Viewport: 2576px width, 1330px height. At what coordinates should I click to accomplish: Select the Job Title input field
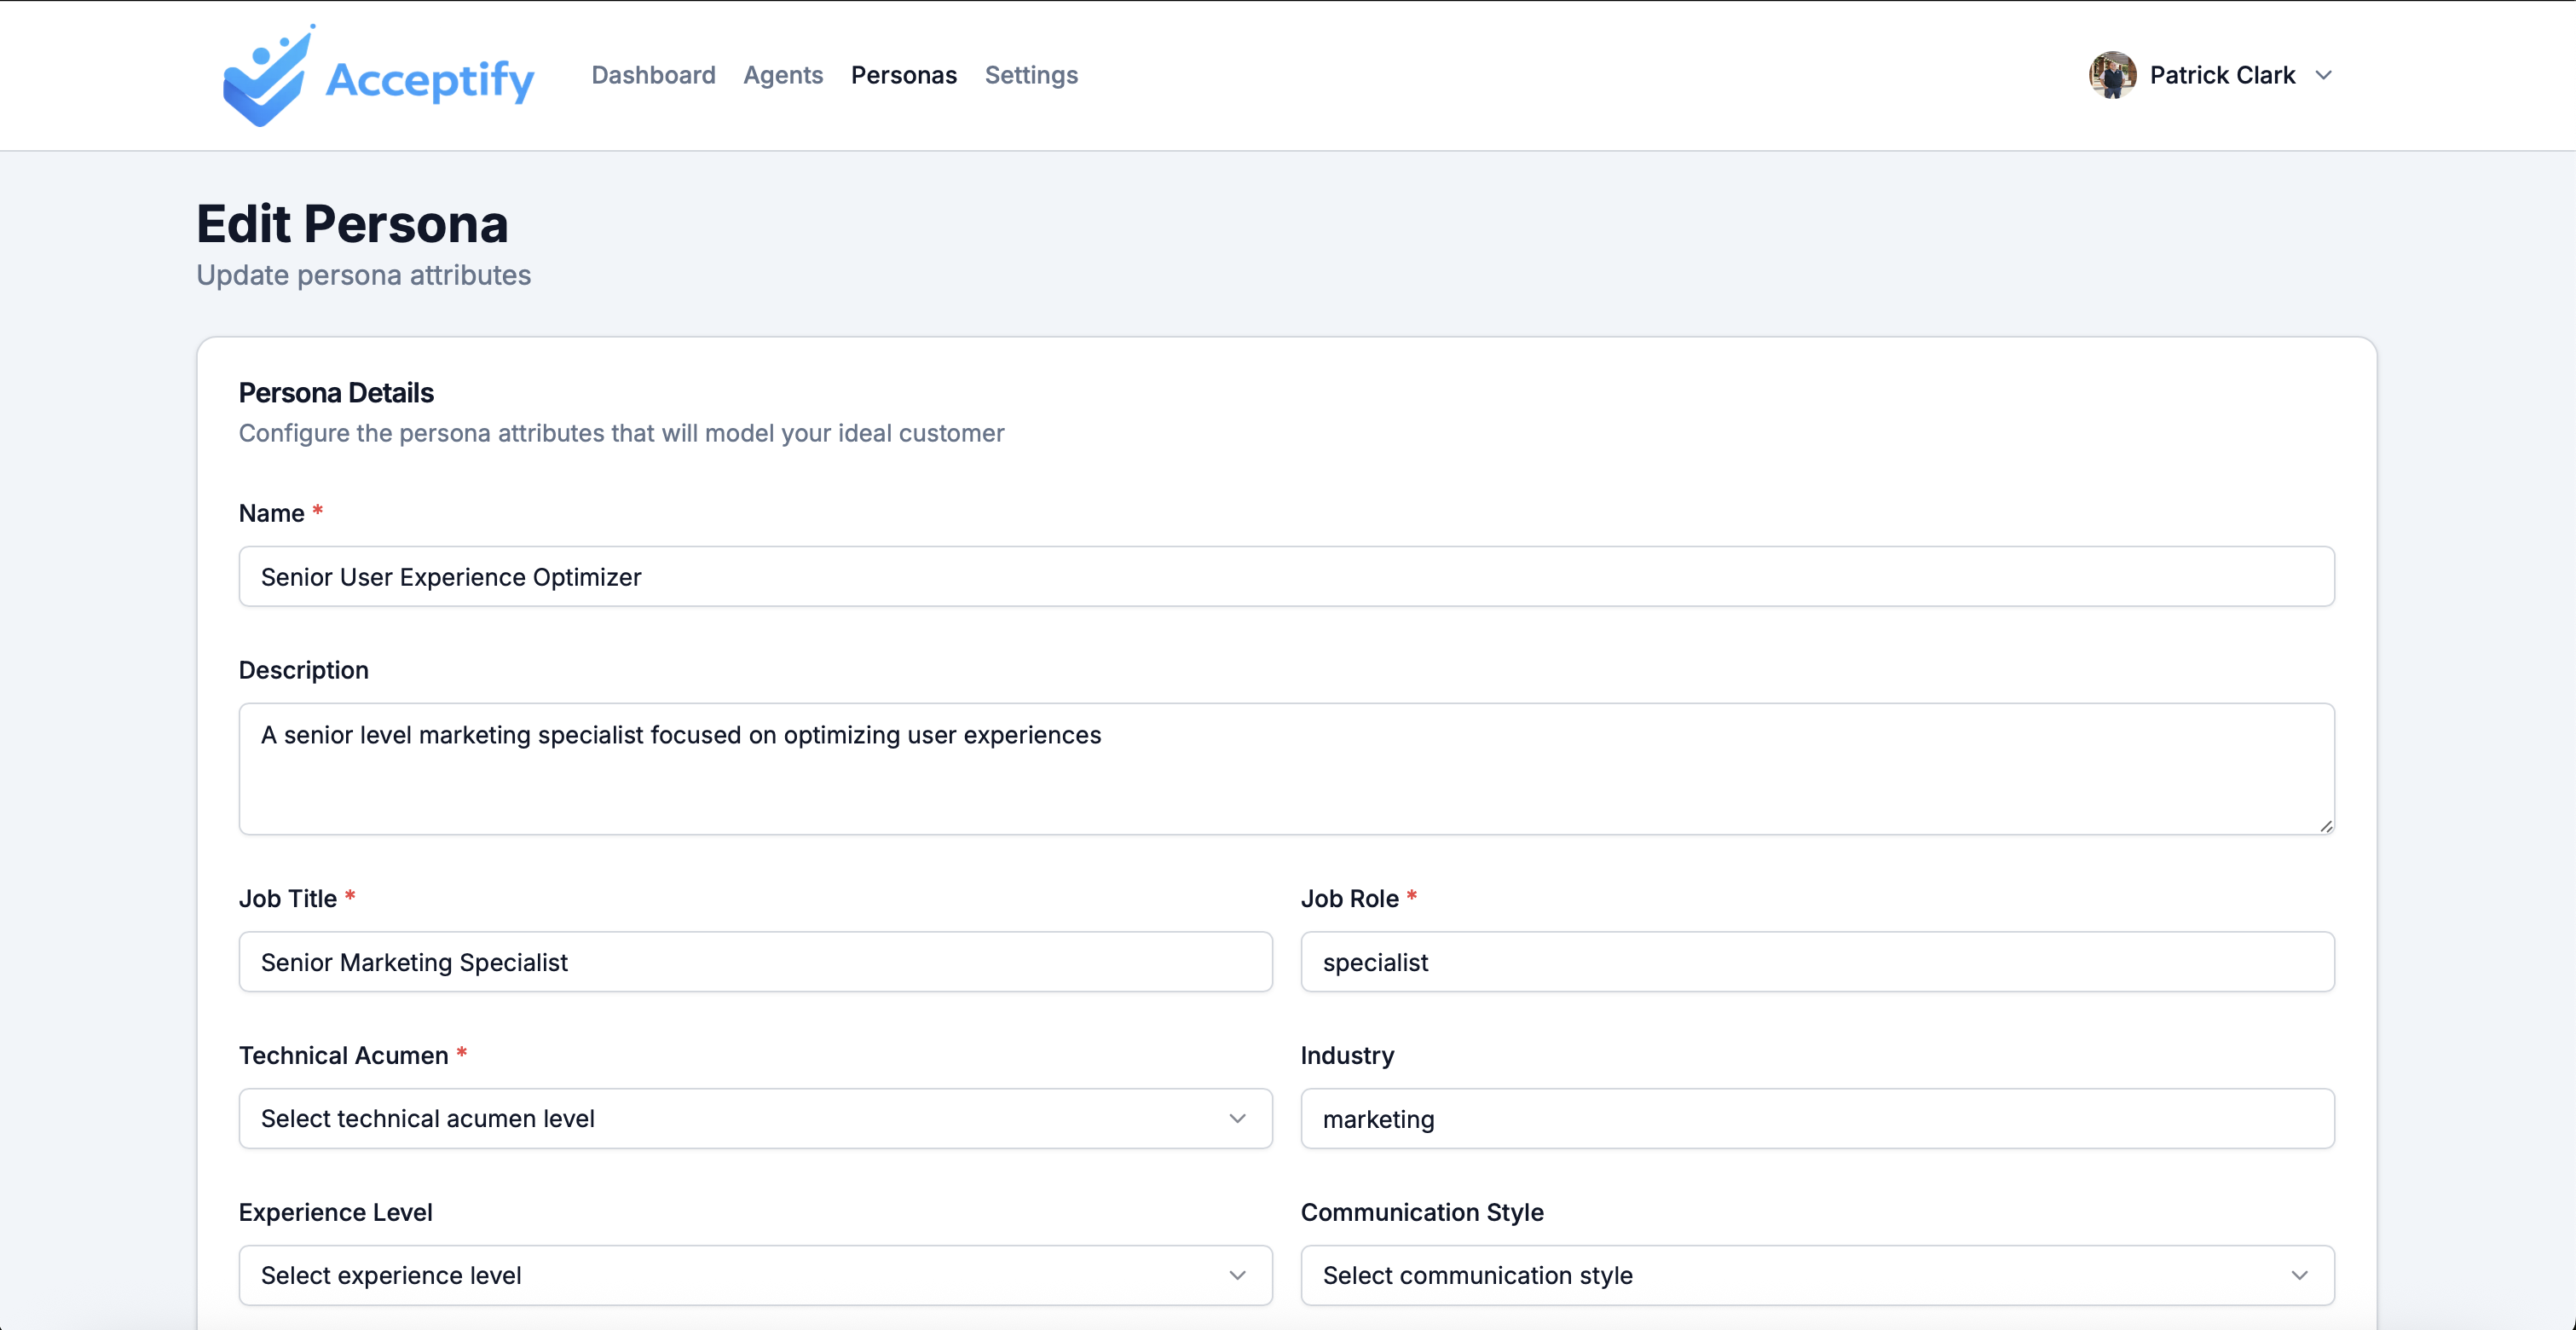(755, 962)
